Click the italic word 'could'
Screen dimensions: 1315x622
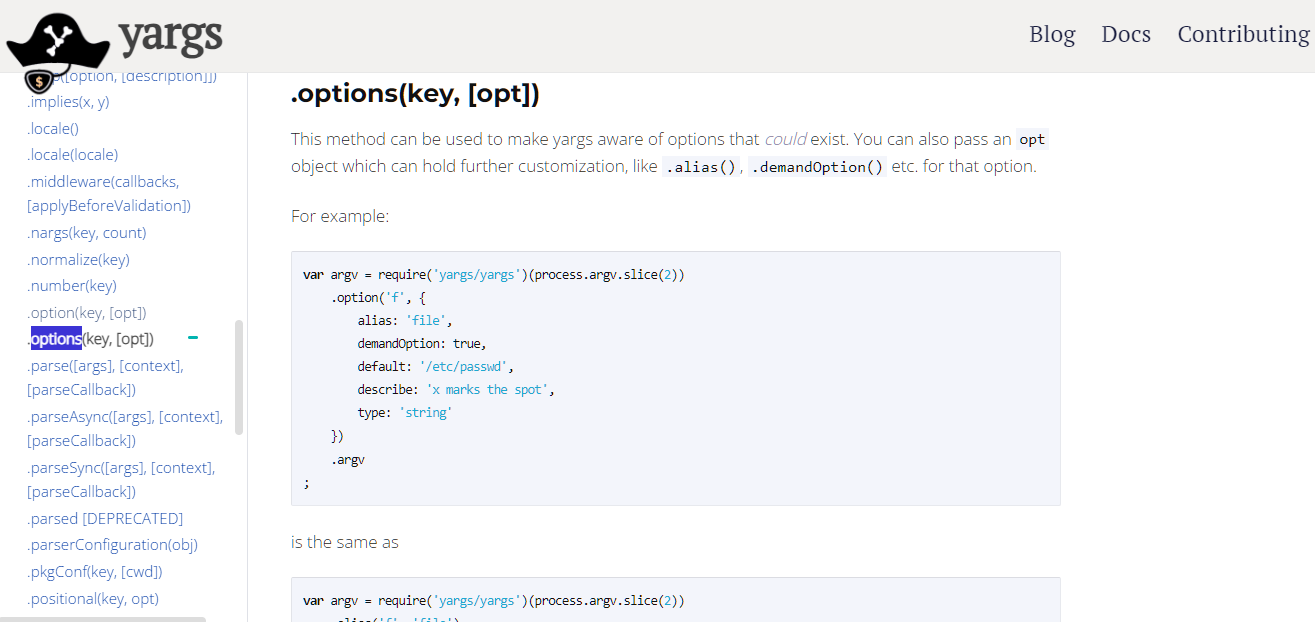[784, 139]
